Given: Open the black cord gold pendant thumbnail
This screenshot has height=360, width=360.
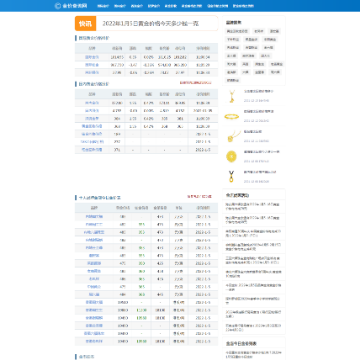Looking at the screenshot, I should [232, 177].
